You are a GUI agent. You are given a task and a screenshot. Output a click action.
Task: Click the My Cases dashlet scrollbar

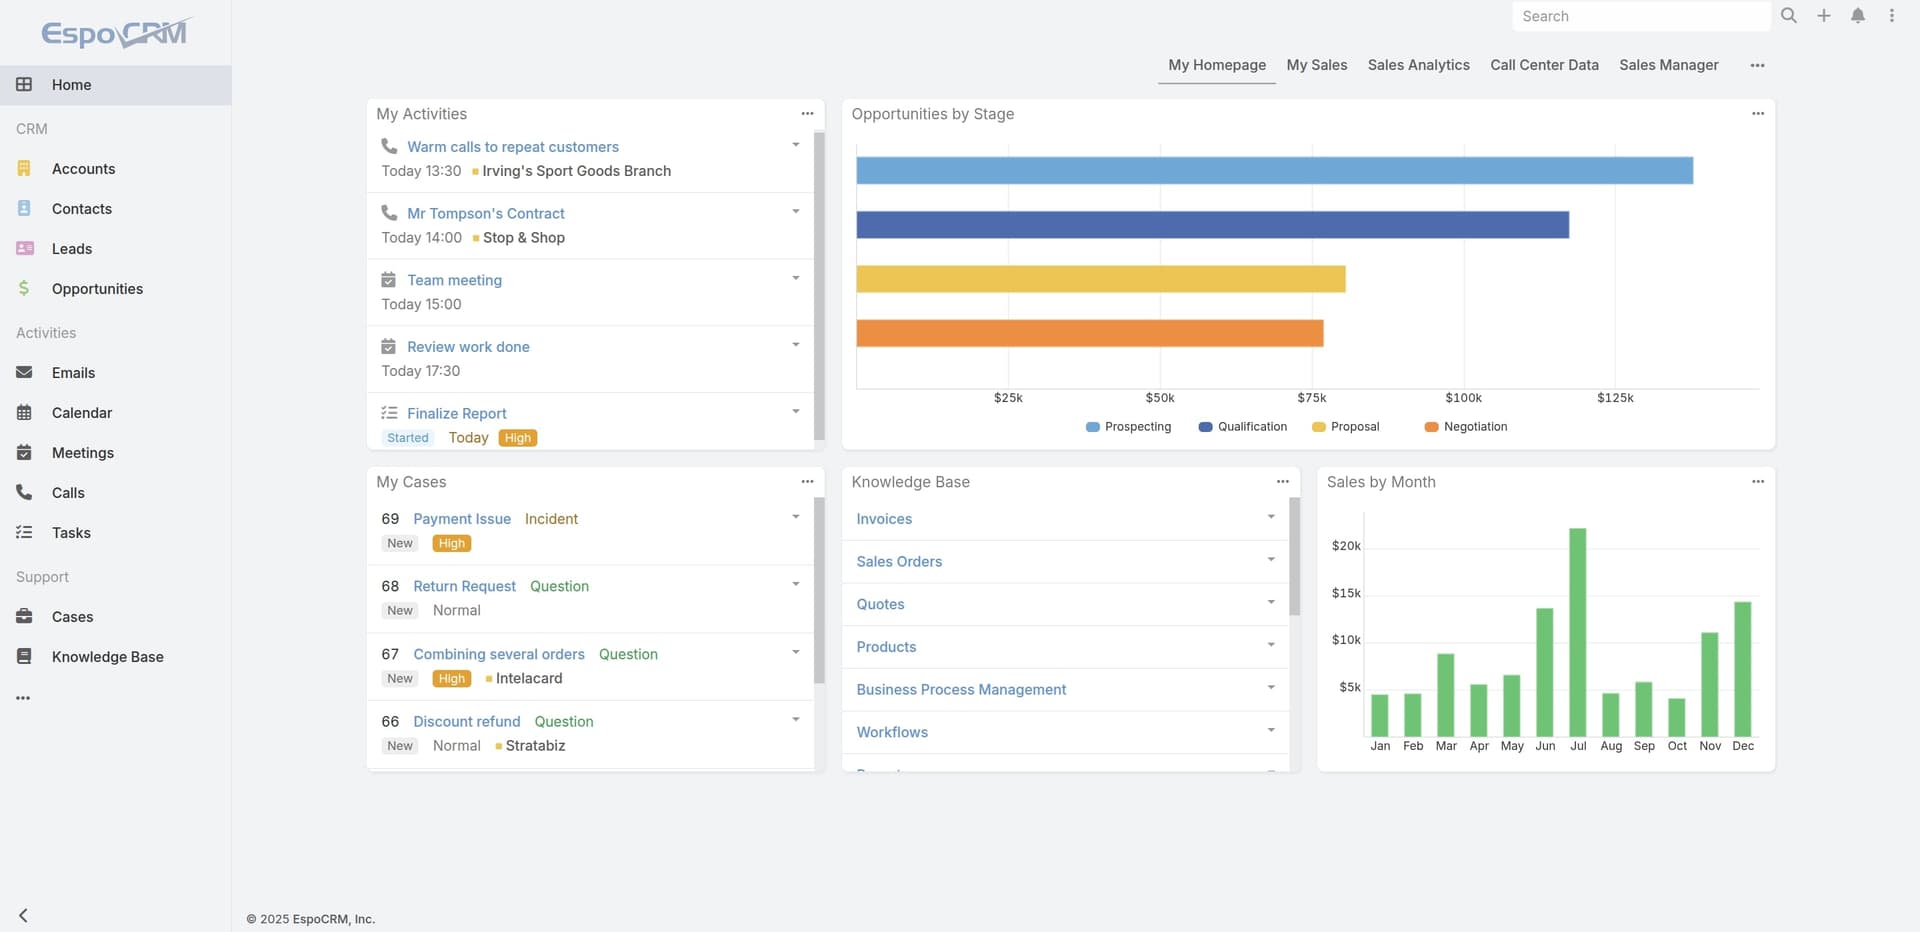819,590
